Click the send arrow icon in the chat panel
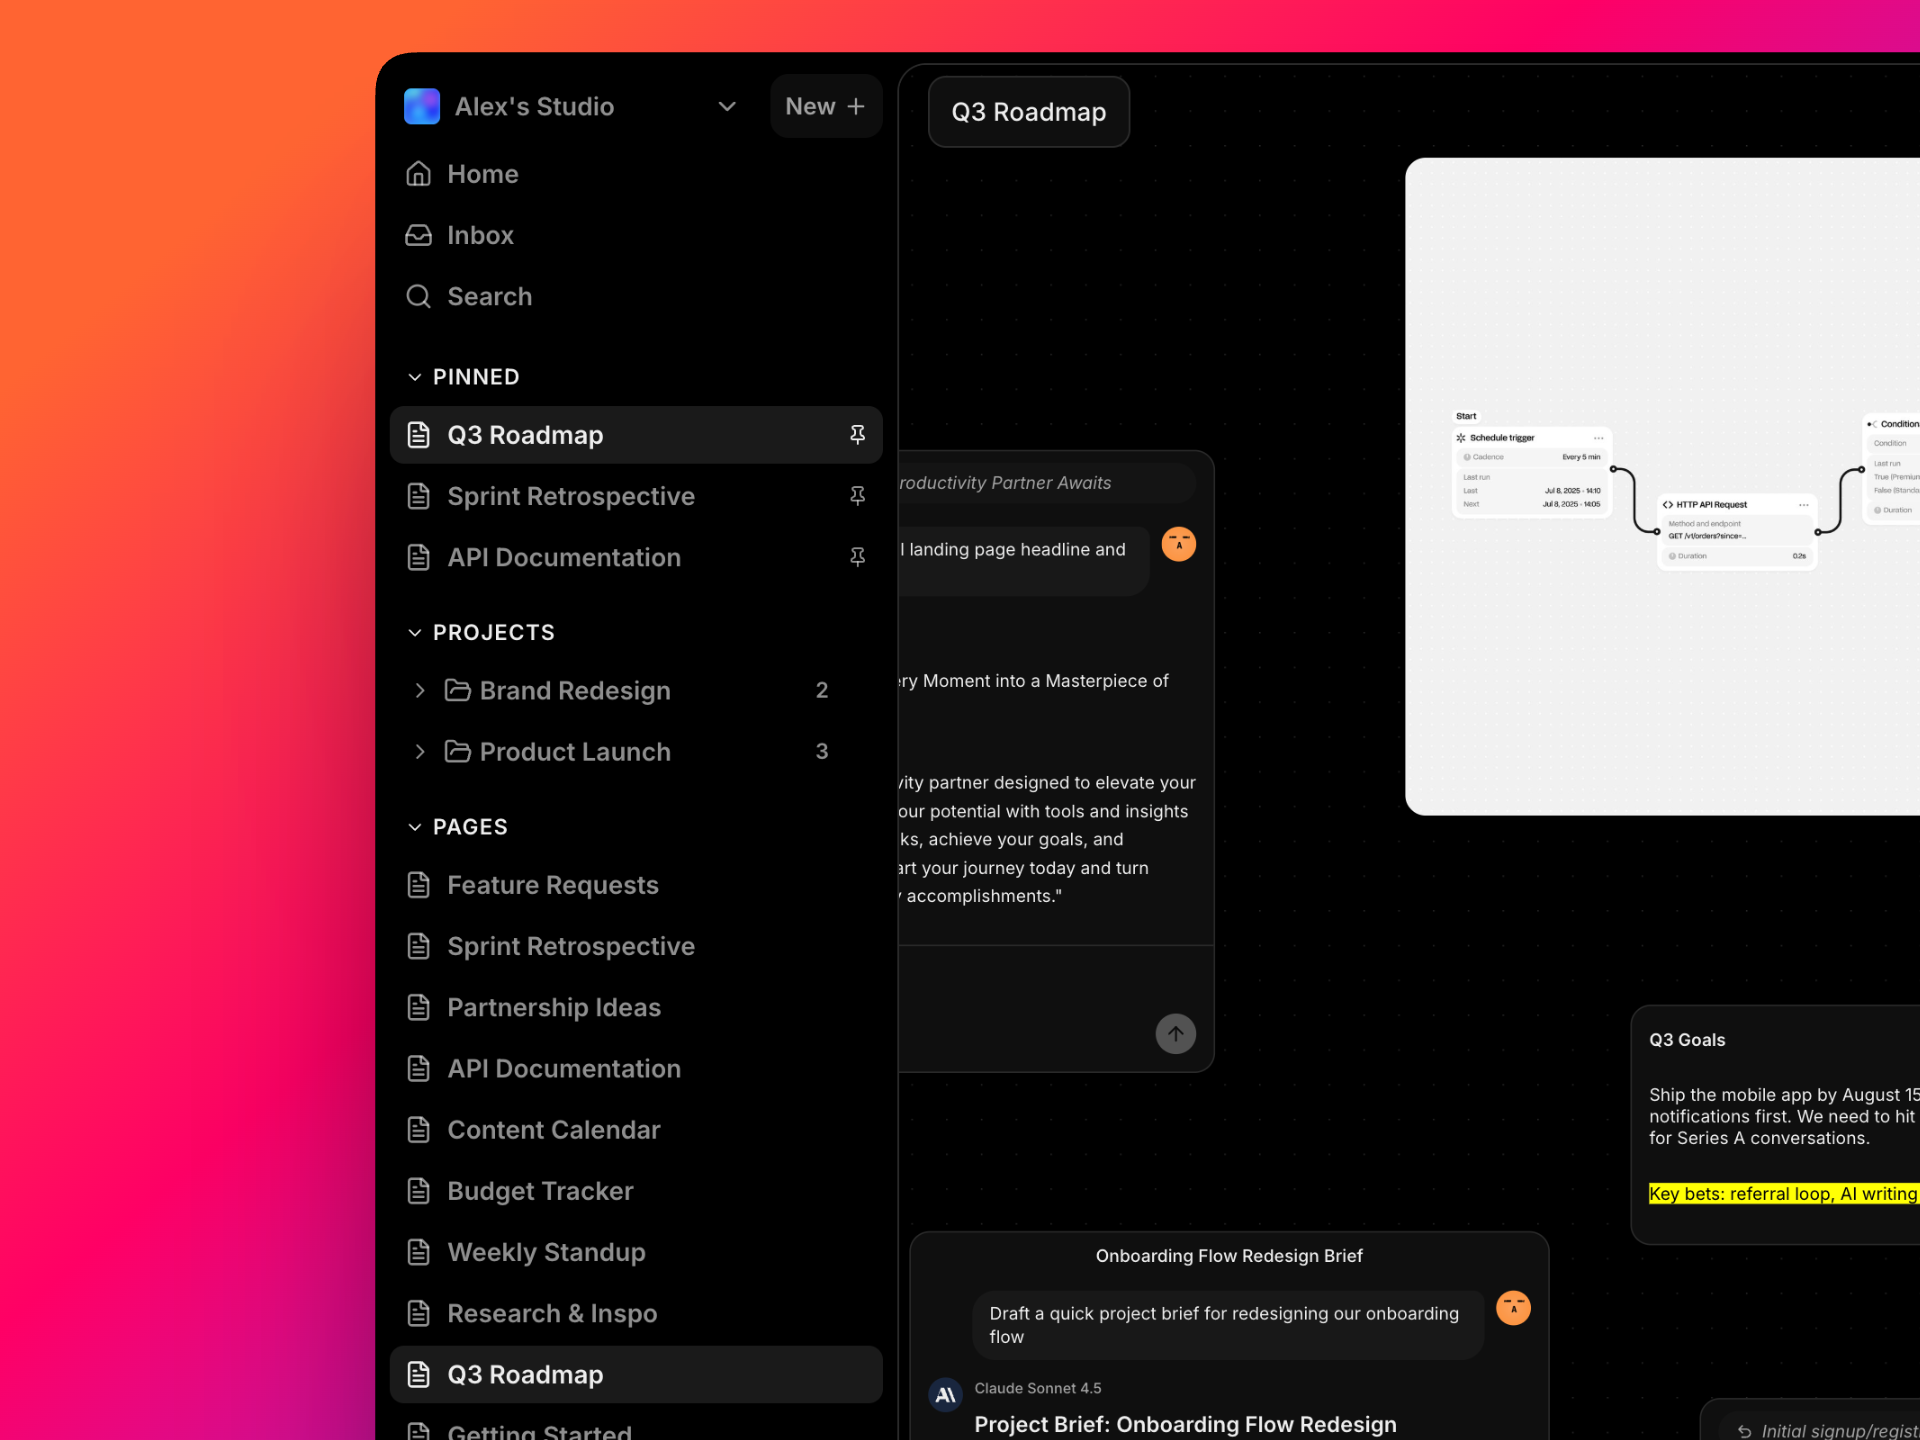 1175,1033
